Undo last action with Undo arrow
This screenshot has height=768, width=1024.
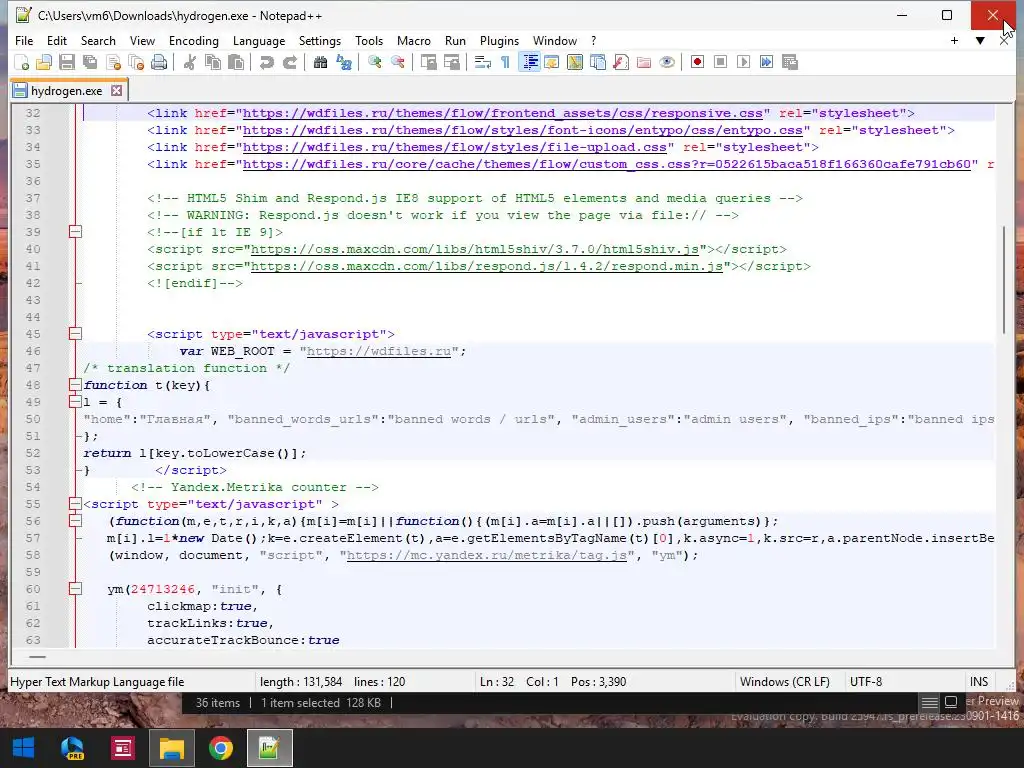point(266,62)
